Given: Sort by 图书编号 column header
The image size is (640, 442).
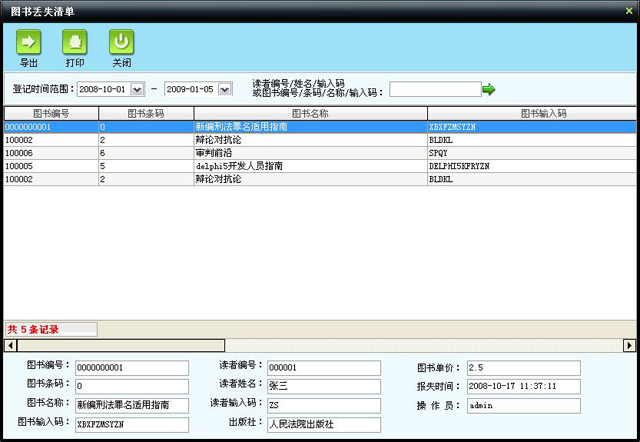Looking at the screenshot, I should [x=50, y=114].
